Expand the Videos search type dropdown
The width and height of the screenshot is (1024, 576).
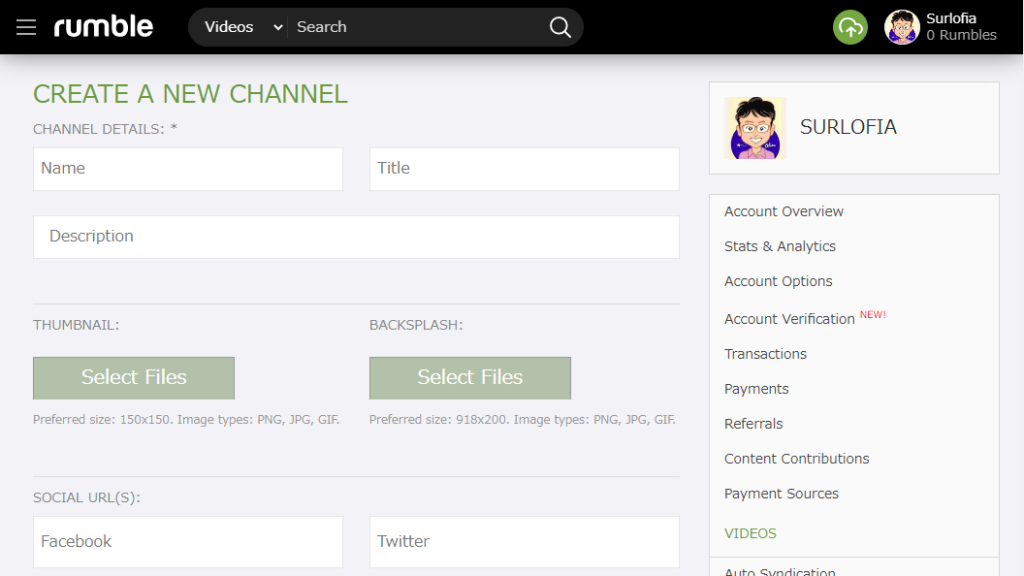[243, 27]
